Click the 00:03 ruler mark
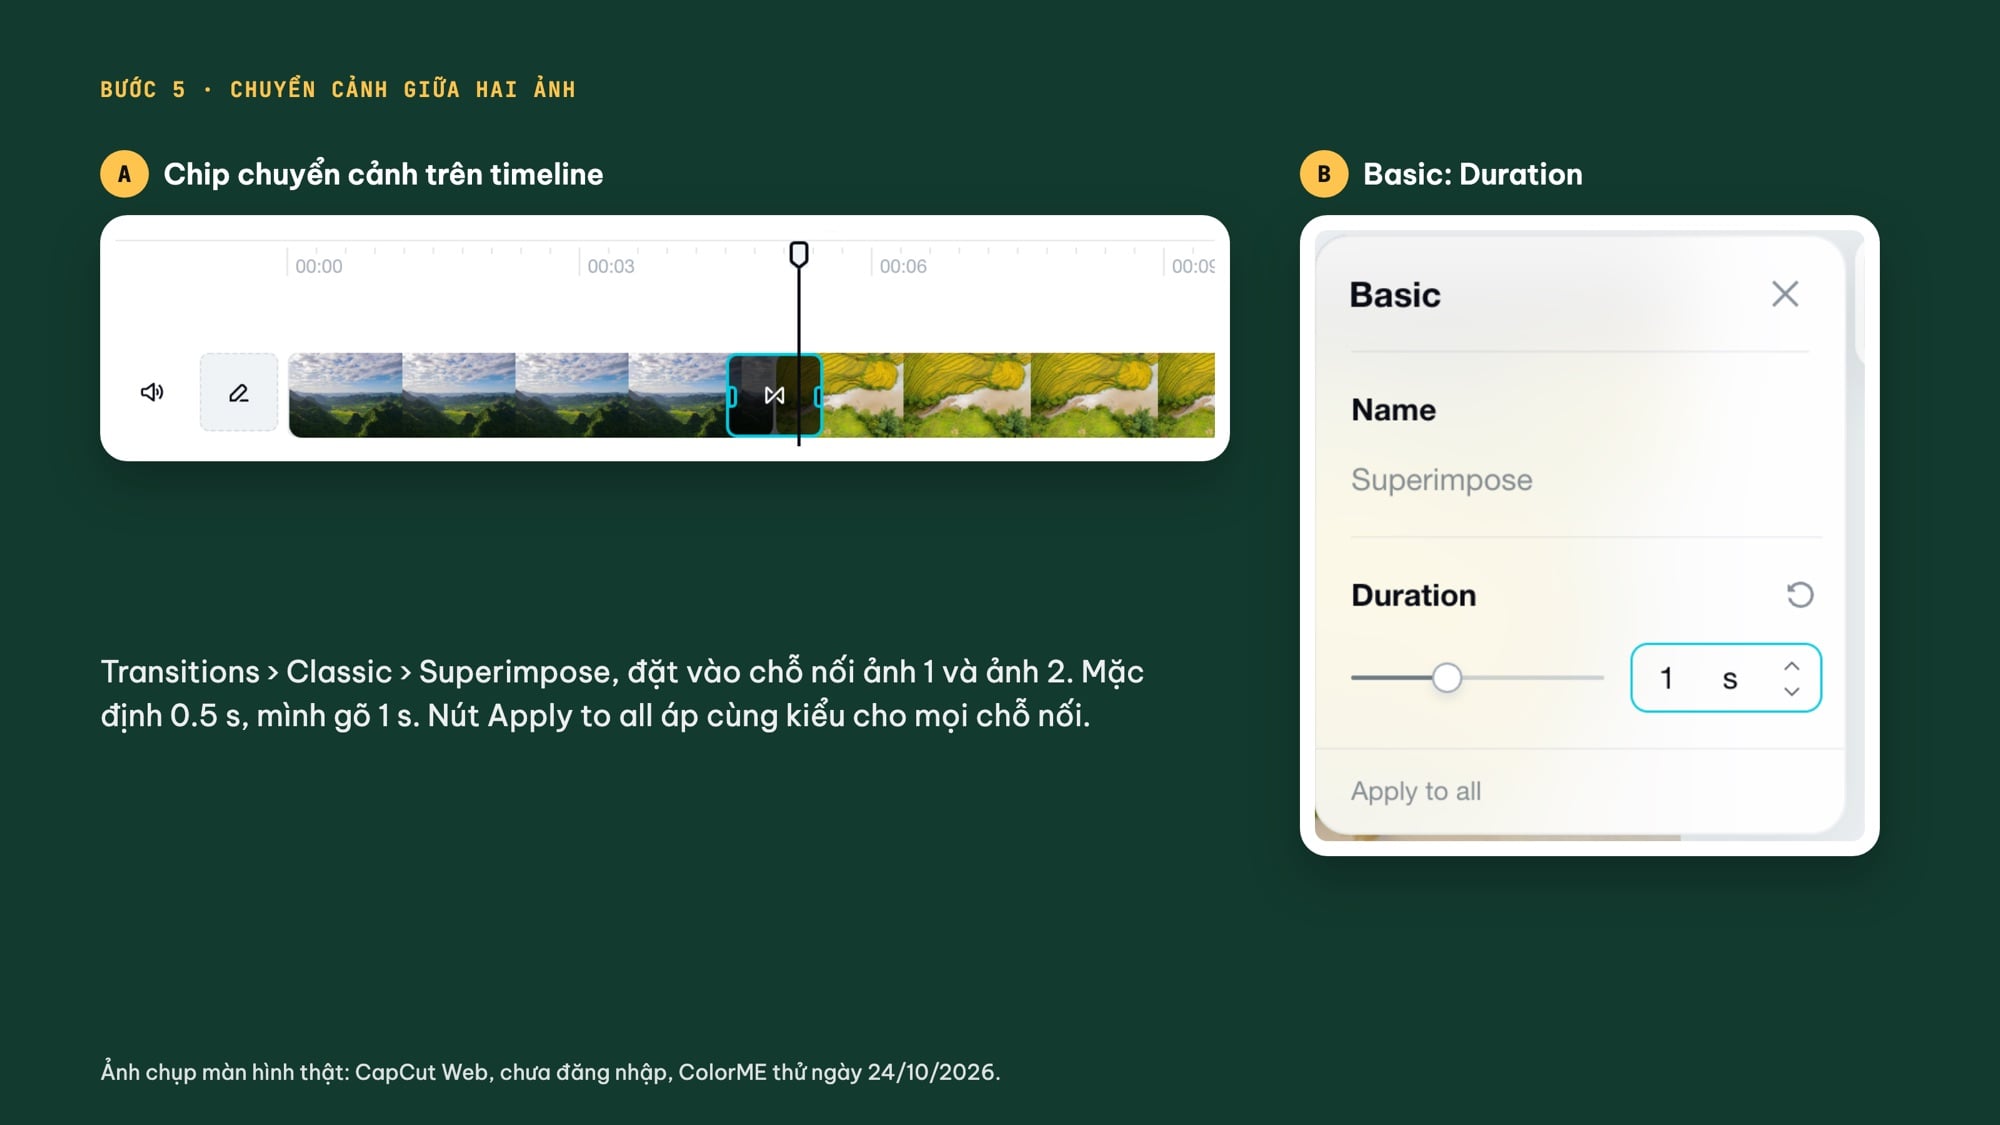Screen dimensions: 2000x1125 (x=611, y=266)
